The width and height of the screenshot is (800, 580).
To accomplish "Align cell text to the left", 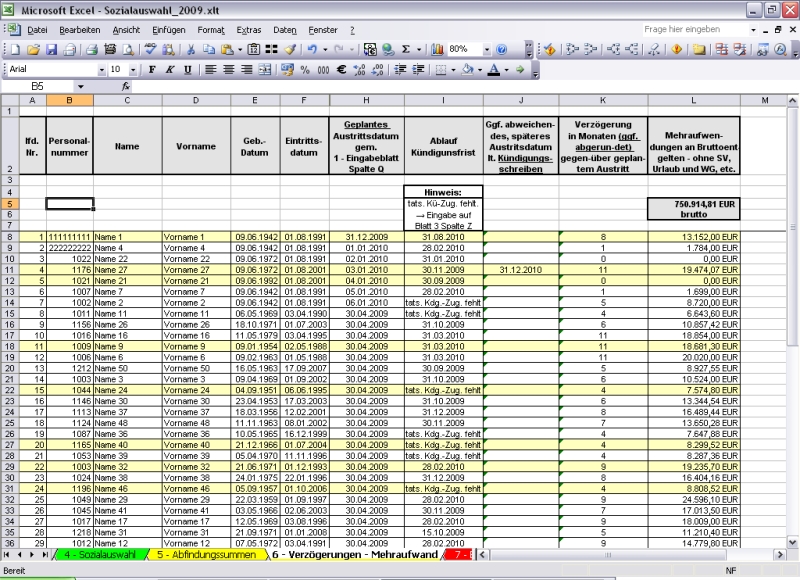I will coord(210,70).
